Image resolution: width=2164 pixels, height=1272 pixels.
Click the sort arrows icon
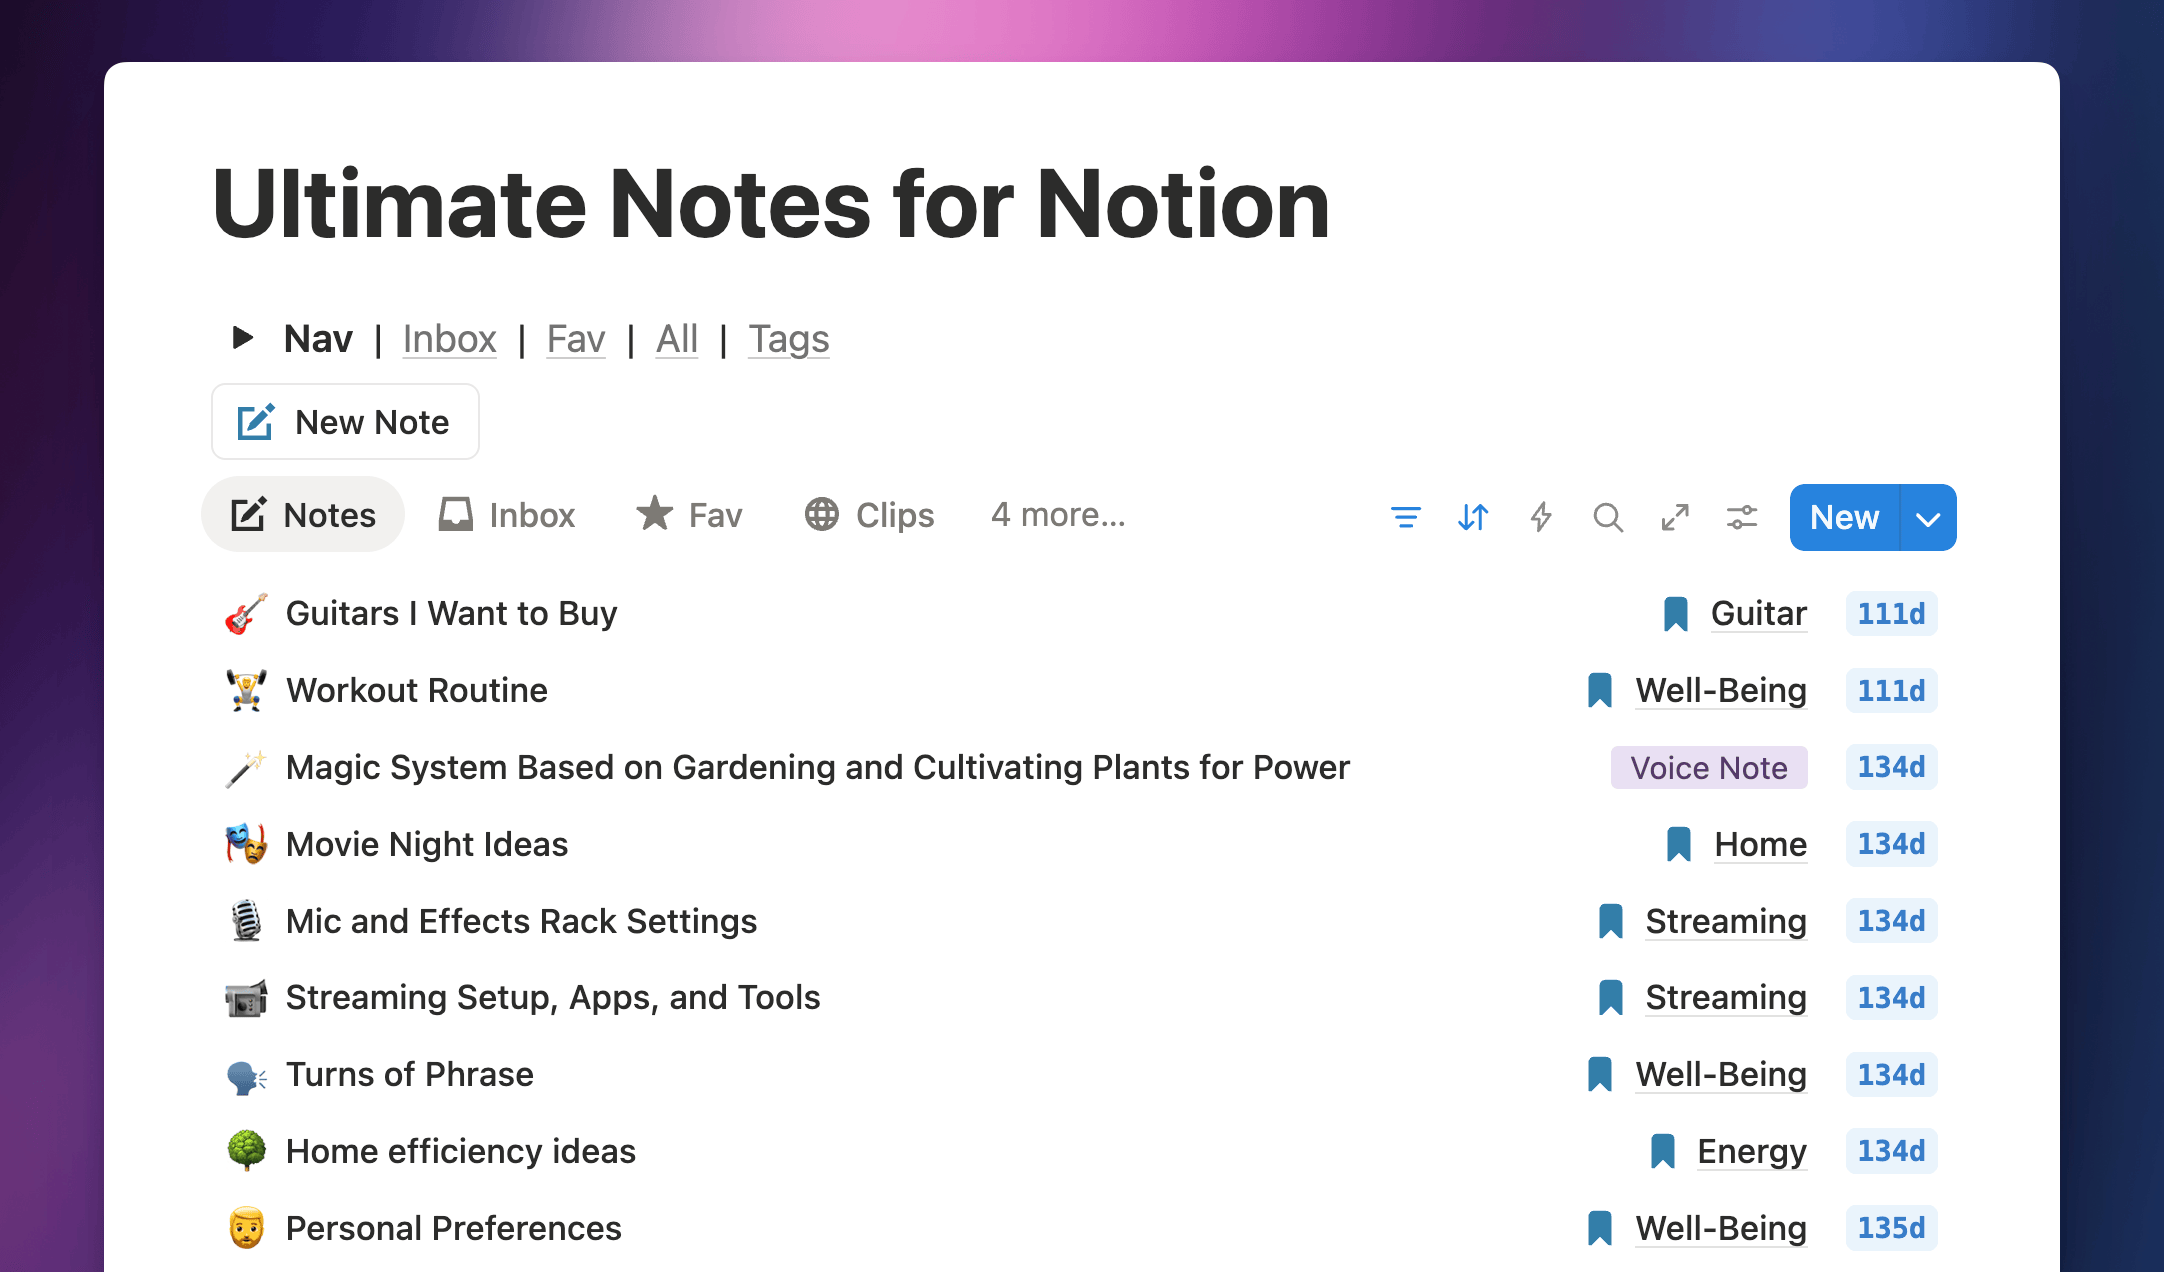1473,517
